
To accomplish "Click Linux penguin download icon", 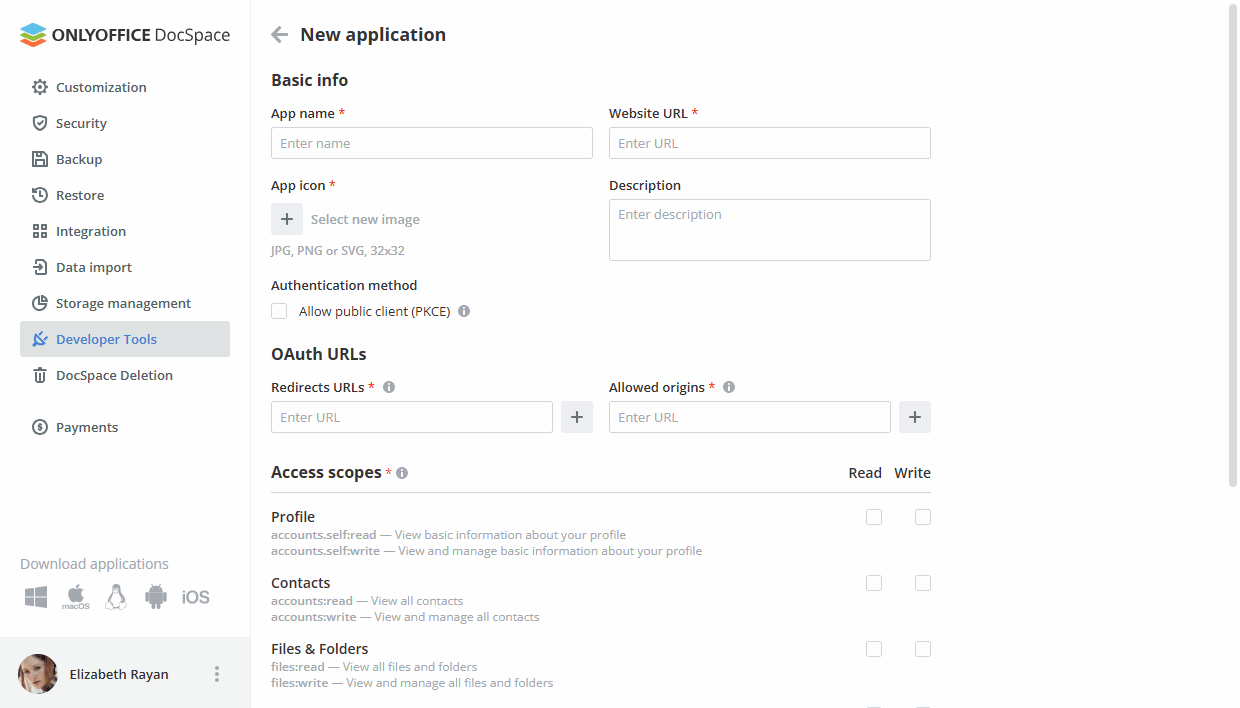I will point(116,597).
